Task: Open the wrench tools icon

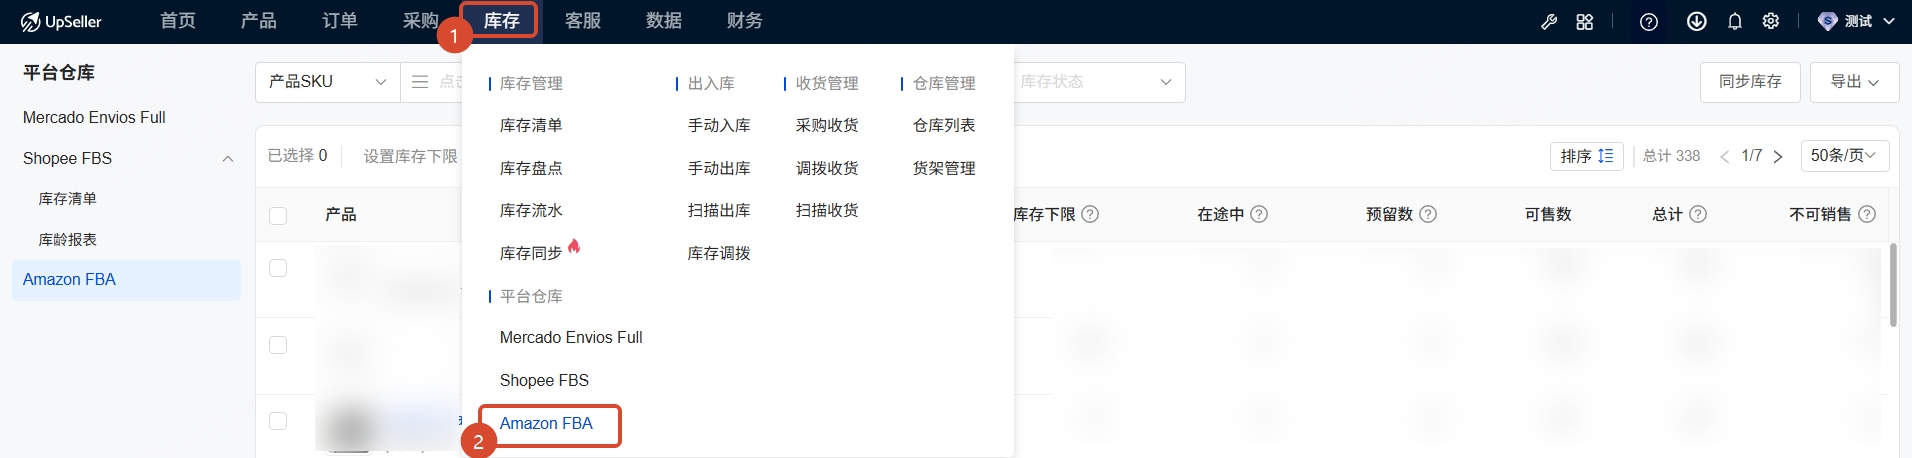Action: tap(1549, 21)
